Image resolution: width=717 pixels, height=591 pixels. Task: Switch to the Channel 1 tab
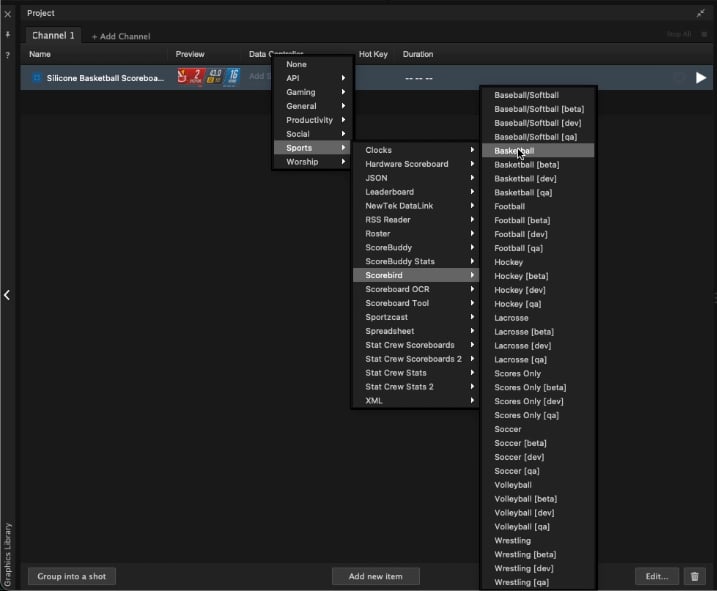click(x=53, y=36)
